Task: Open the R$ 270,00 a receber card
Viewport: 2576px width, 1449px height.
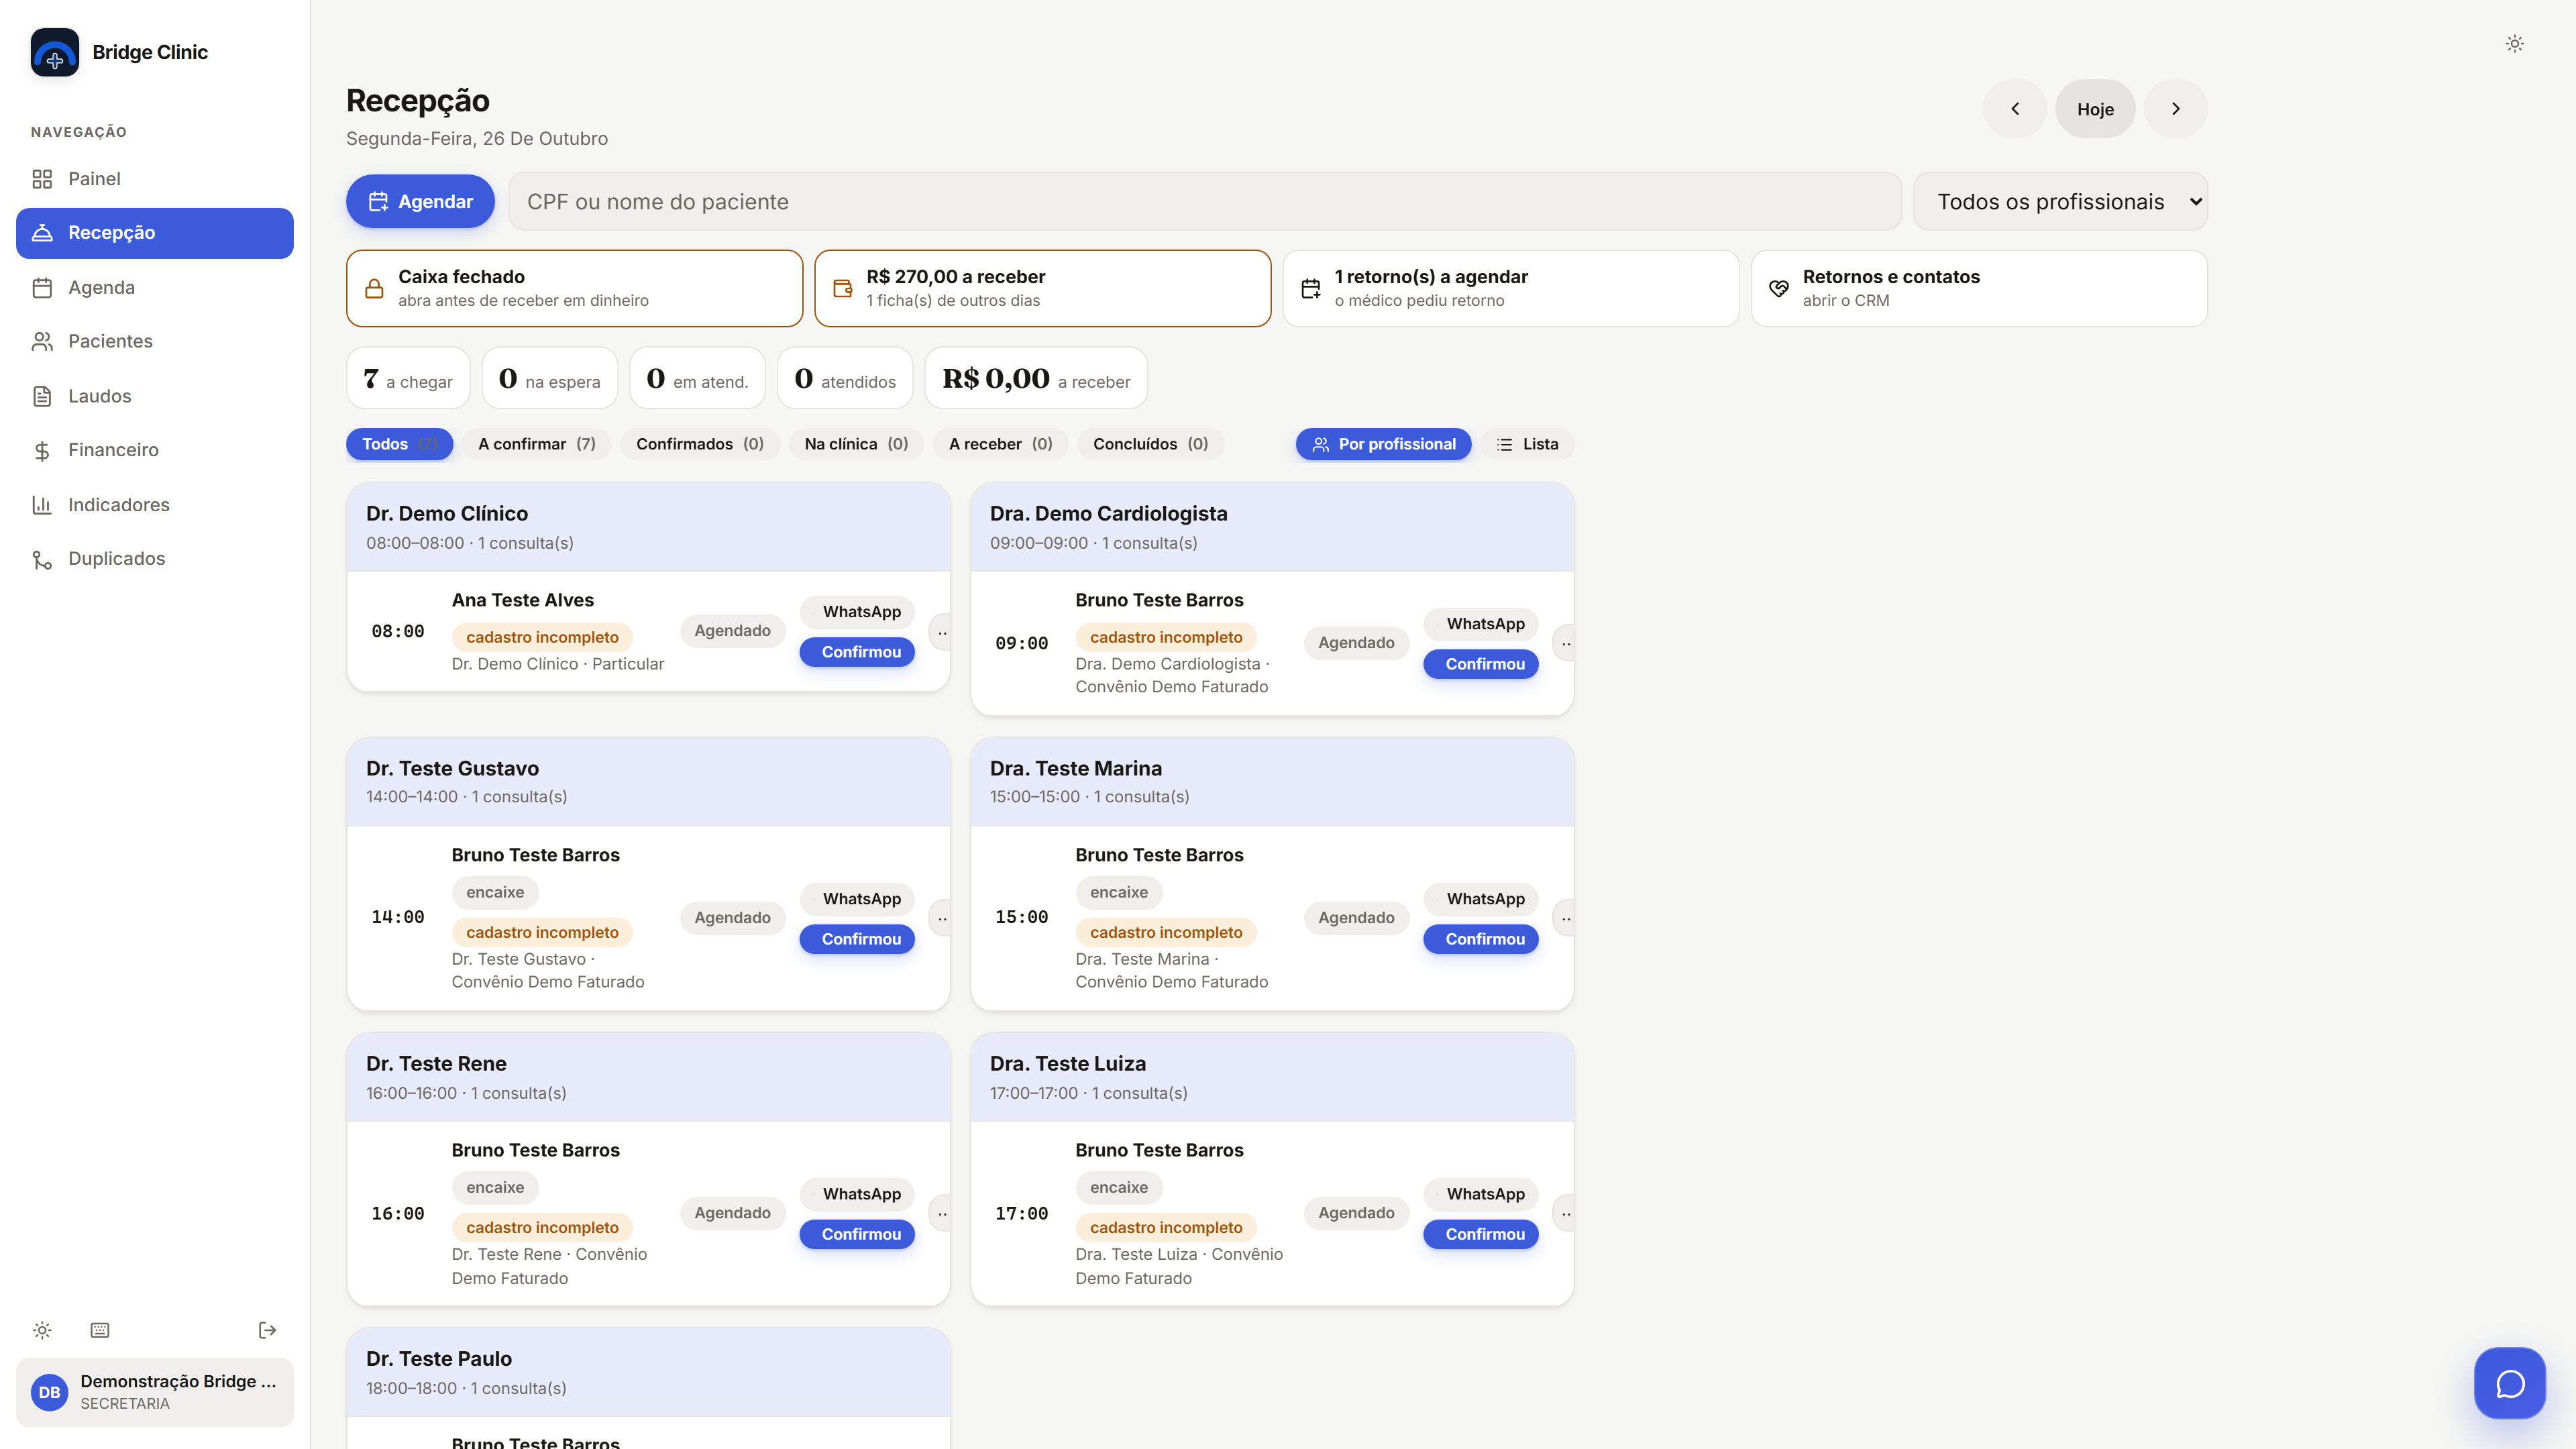Action: coord(1042,288)
